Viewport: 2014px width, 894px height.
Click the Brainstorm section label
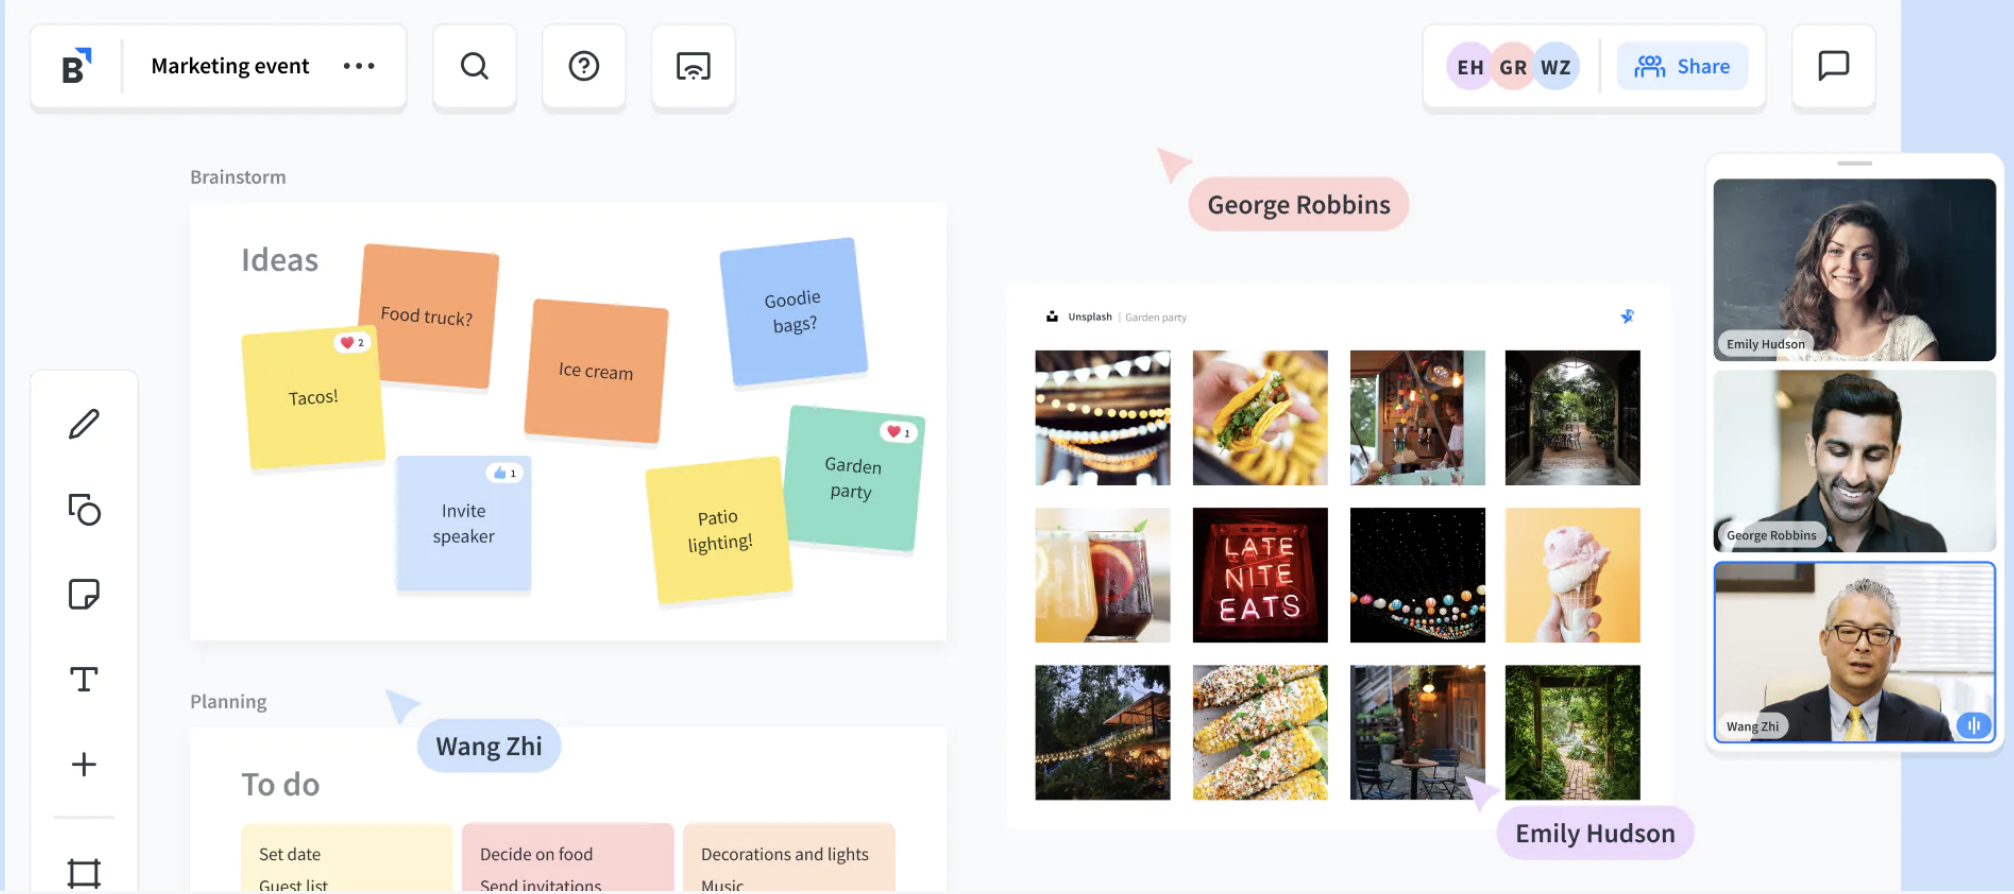238,177
